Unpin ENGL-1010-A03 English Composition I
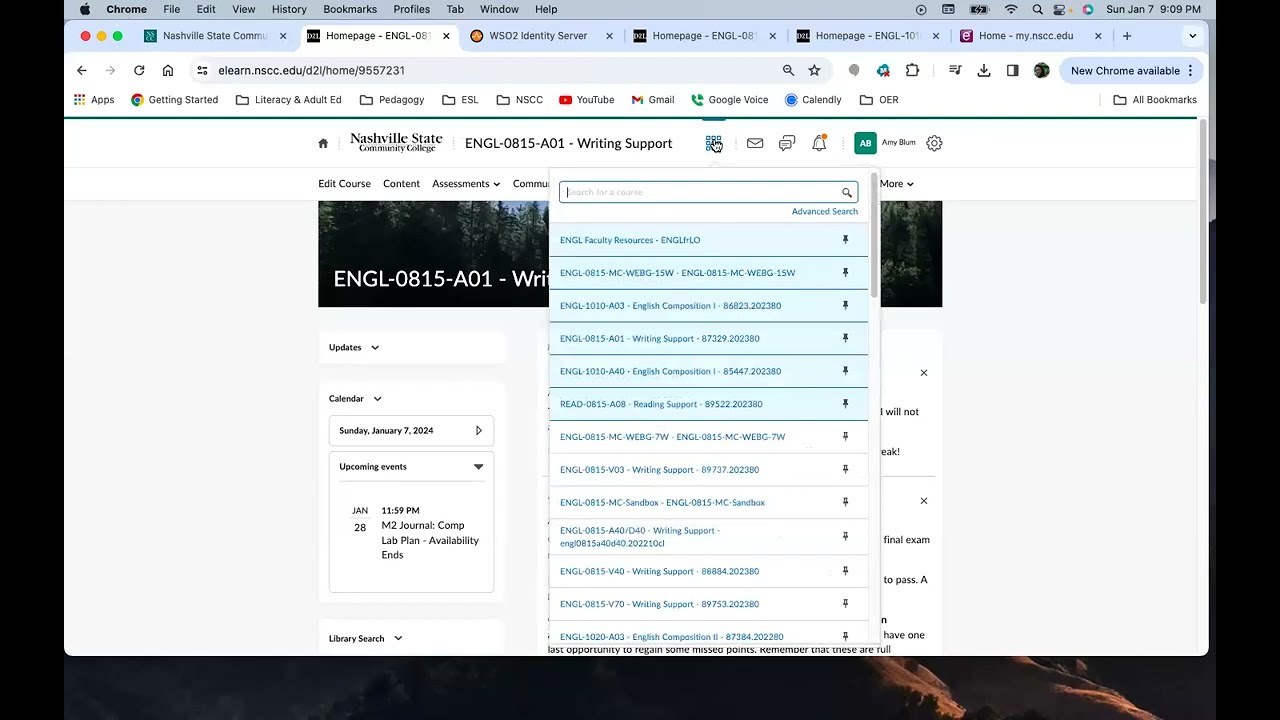Screen dimensions: 1280x720 tap(845, 306)
